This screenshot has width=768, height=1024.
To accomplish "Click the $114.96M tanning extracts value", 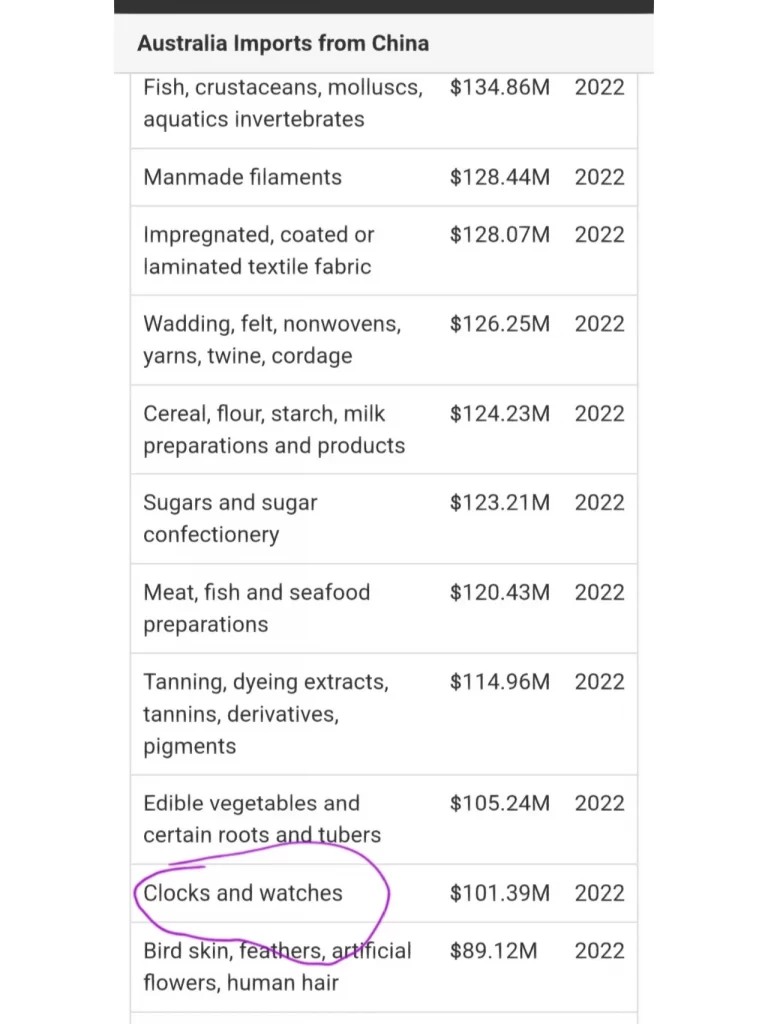I will (500, 682).
